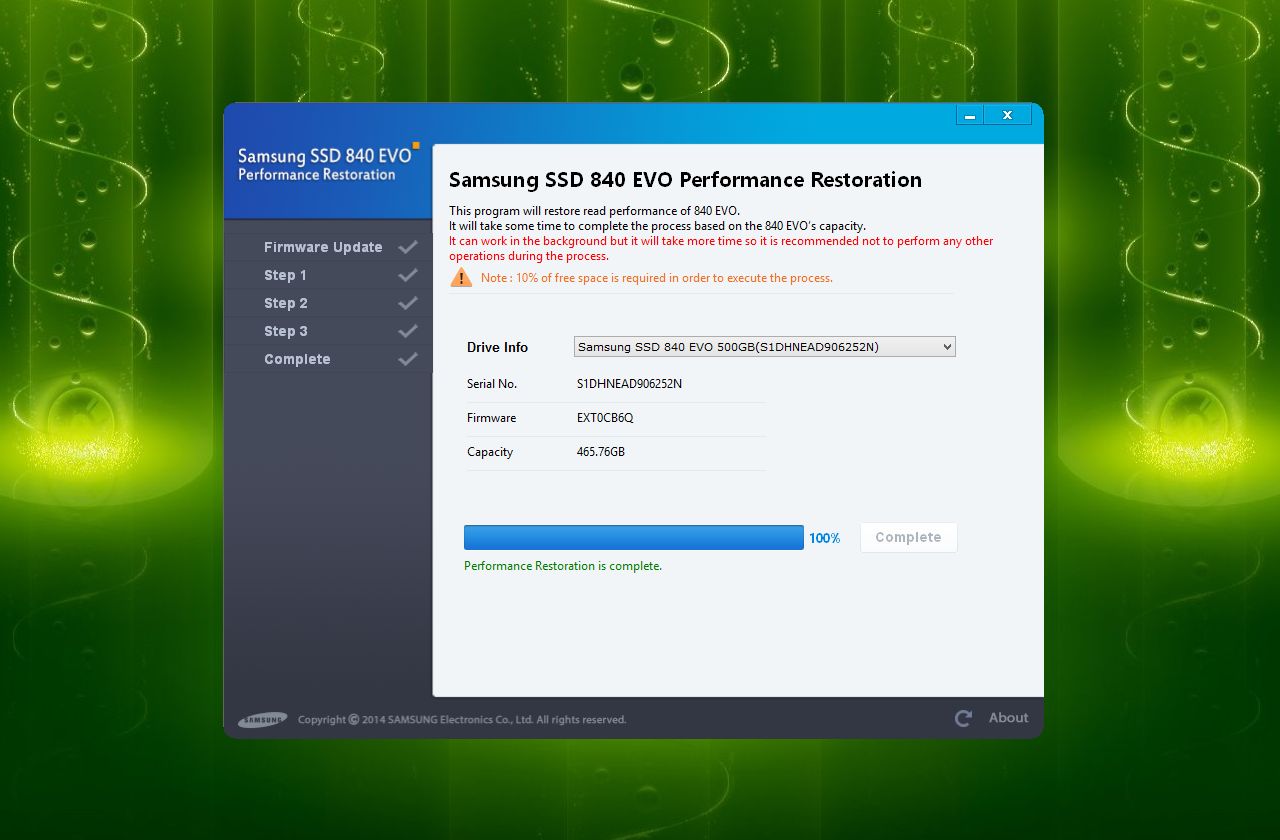Click the note about 10% free space

click(656, 278)
